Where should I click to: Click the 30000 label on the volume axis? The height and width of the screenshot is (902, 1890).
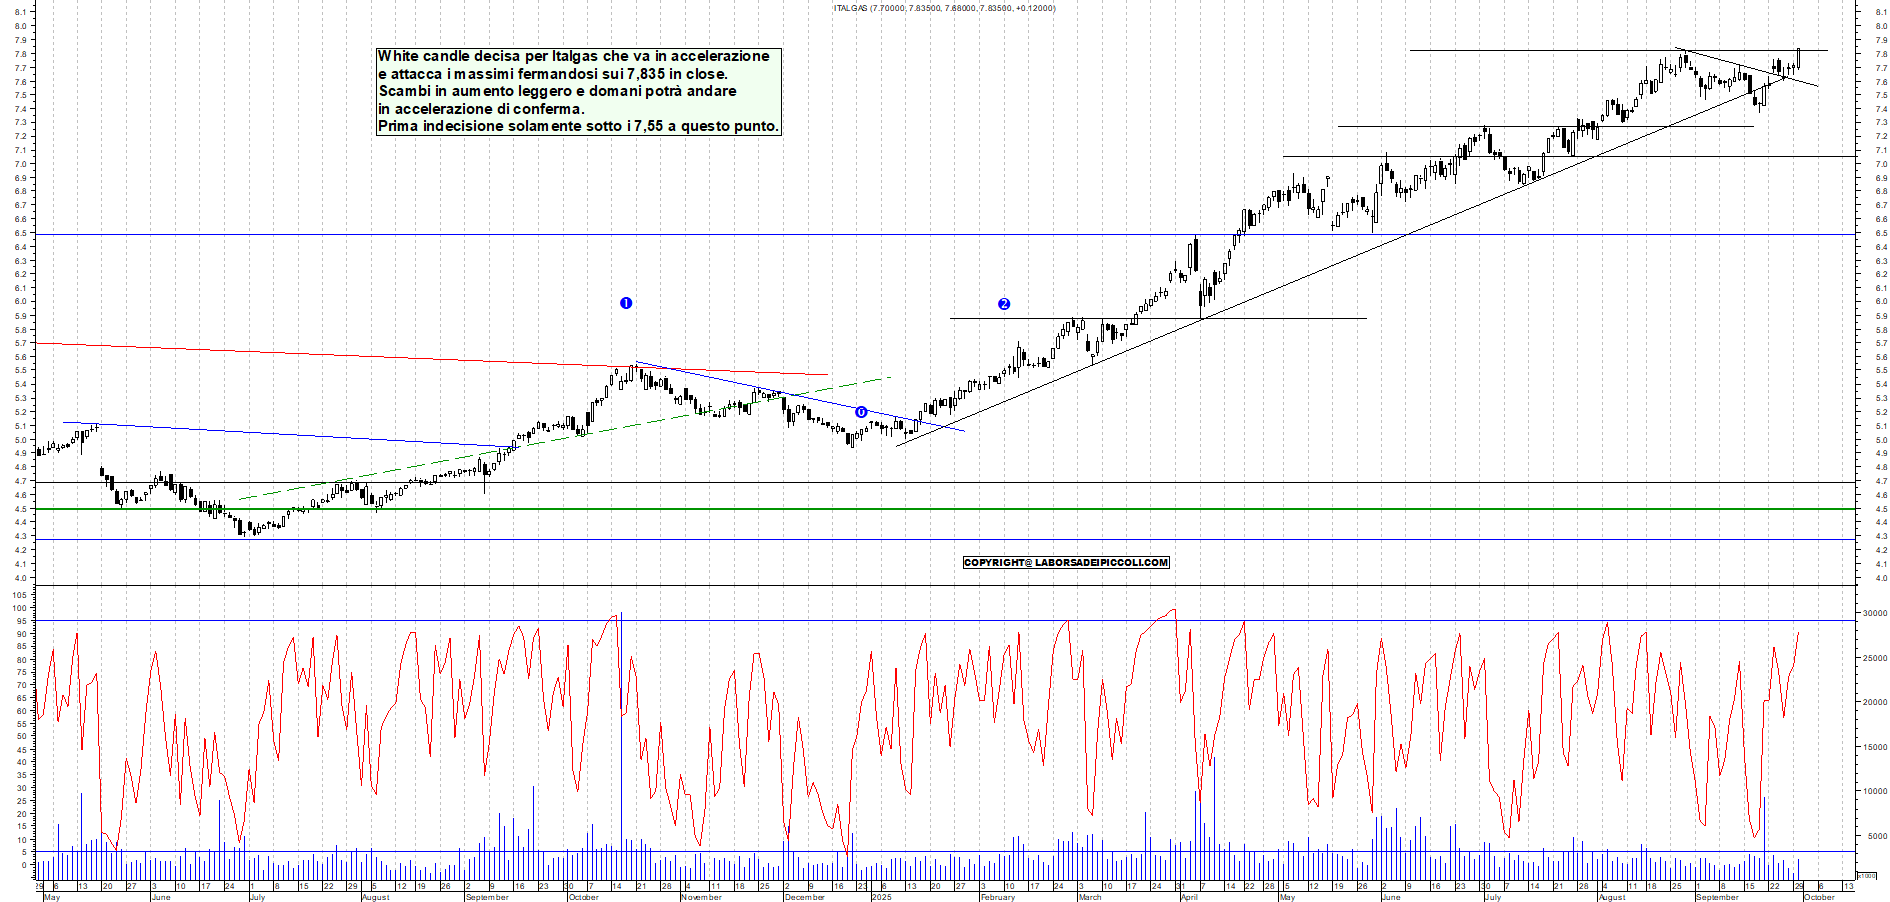pyautogui.click(x=1873, y=613)
